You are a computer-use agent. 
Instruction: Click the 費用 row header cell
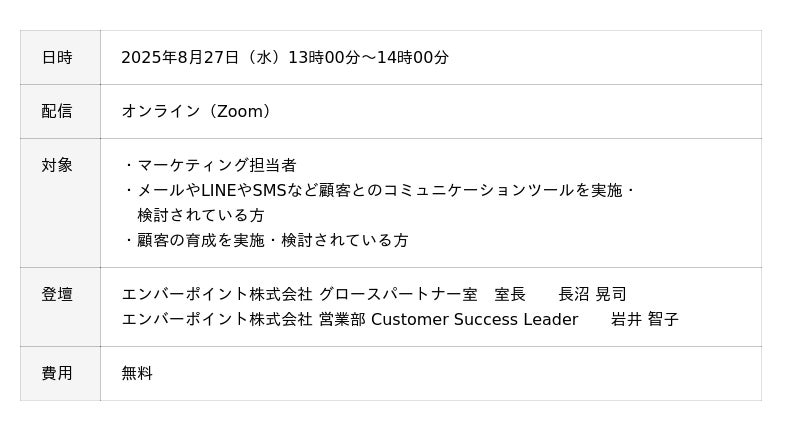click(x=57, y=373)
